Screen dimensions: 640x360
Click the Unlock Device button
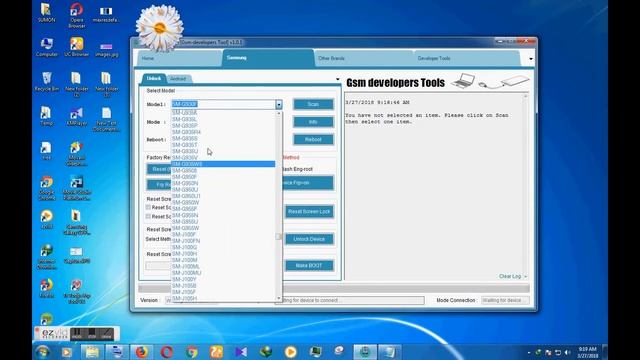click(309, 239)
